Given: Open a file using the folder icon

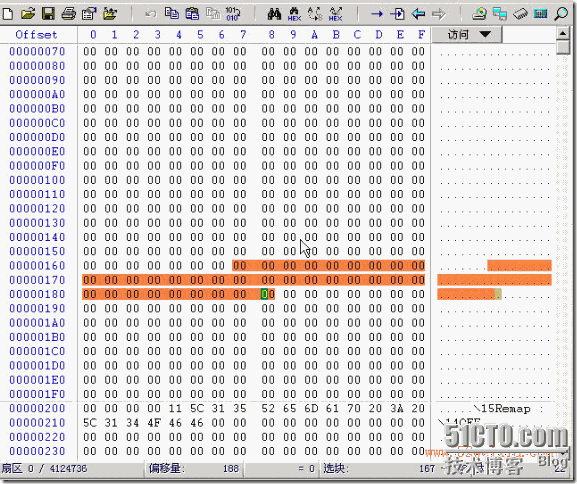Looking at the screenshot, I should pos(28,14).
